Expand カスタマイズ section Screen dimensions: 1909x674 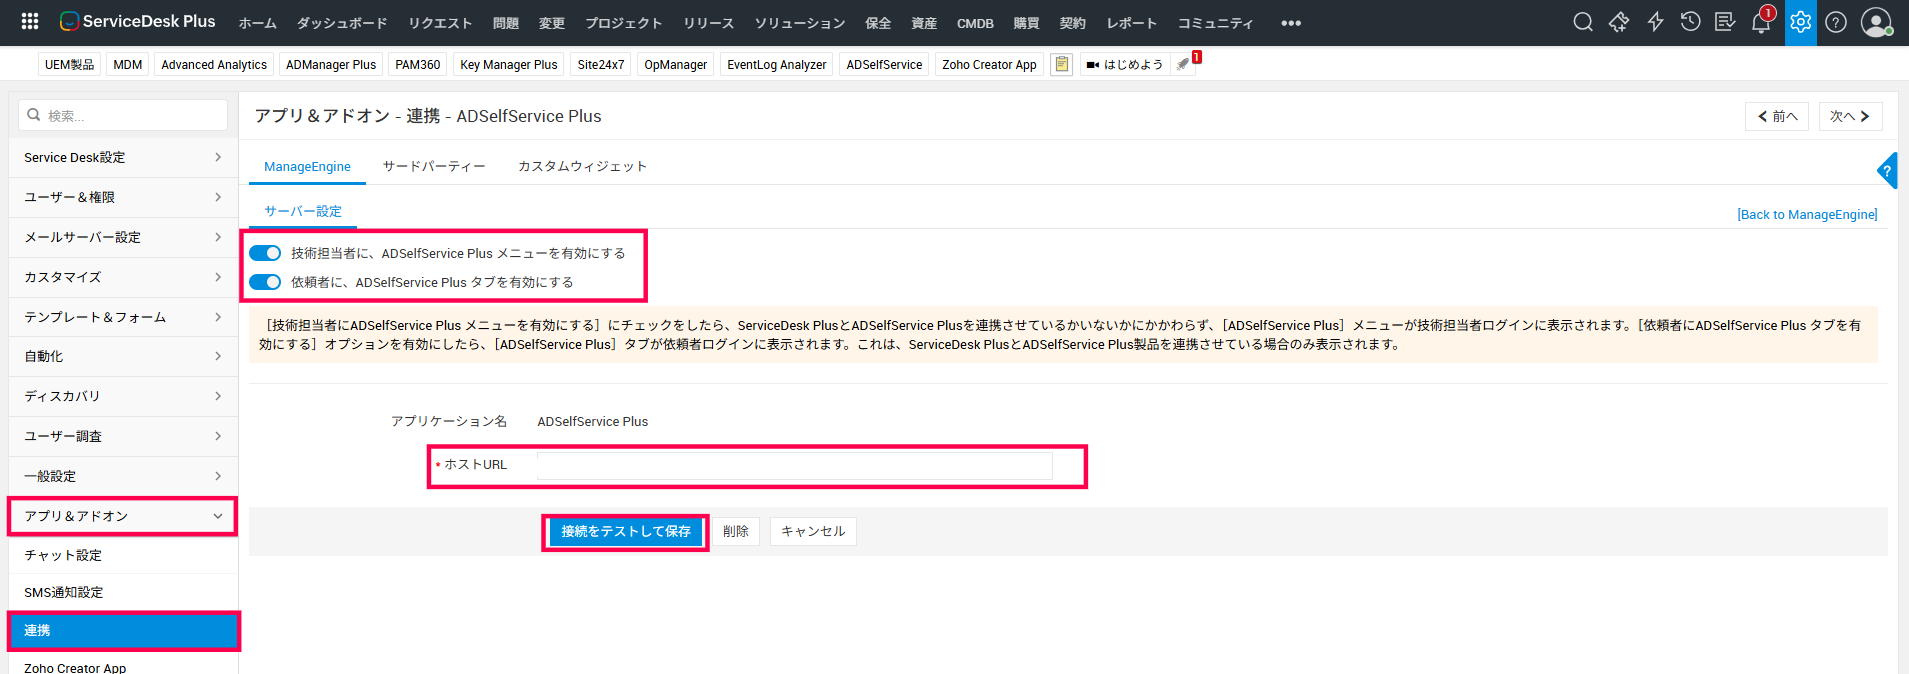pyautogui.click(x=123, y=277)
